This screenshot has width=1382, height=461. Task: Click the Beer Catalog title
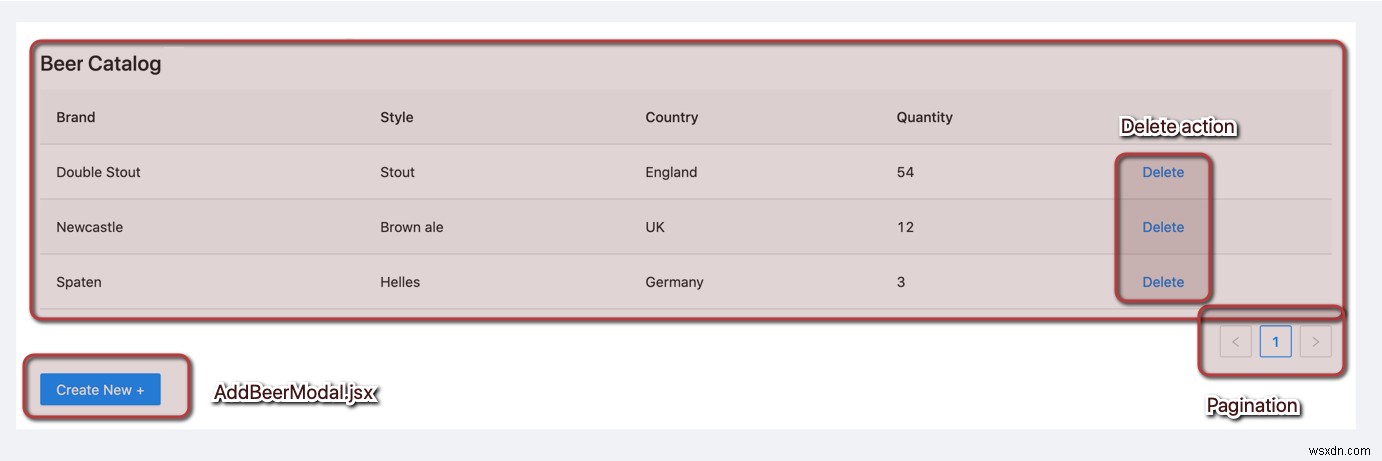click(x=100, y=64)
